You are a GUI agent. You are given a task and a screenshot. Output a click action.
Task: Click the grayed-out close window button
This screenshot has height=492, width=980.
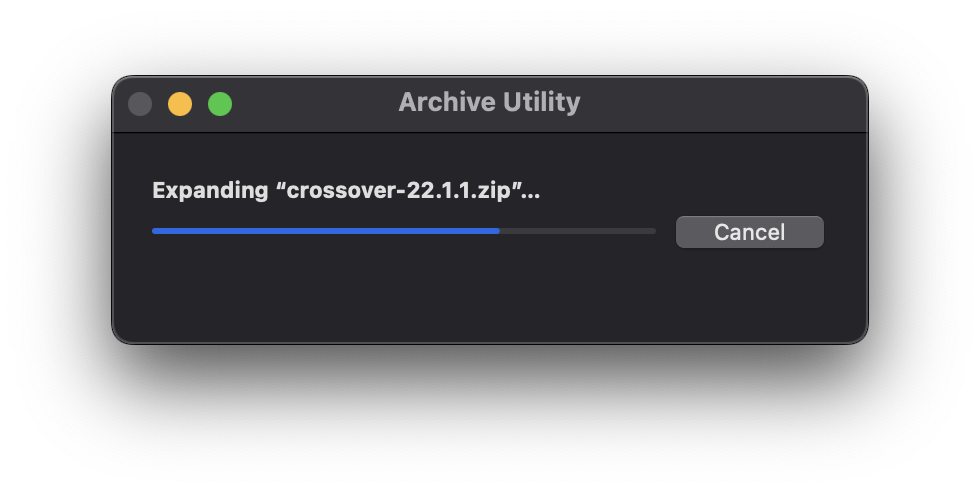tap(140, 104)
